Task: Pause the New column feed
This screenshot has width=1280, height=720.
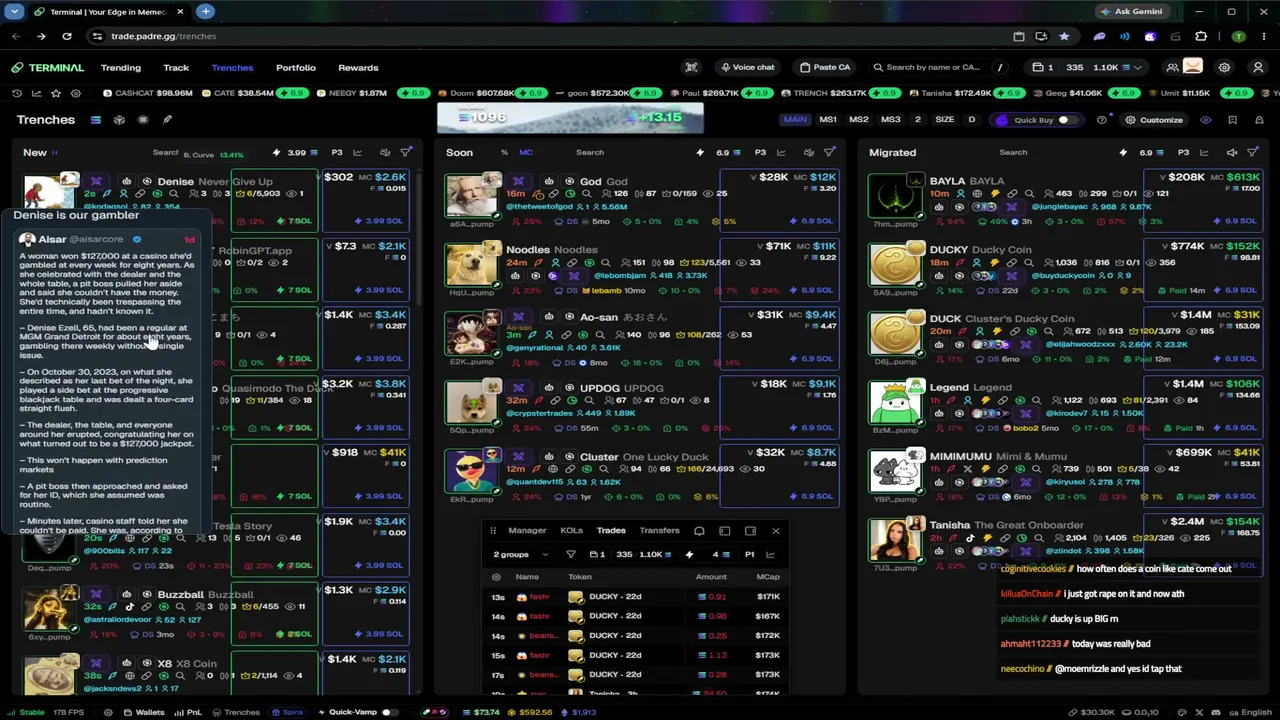Action: point(54,153)
